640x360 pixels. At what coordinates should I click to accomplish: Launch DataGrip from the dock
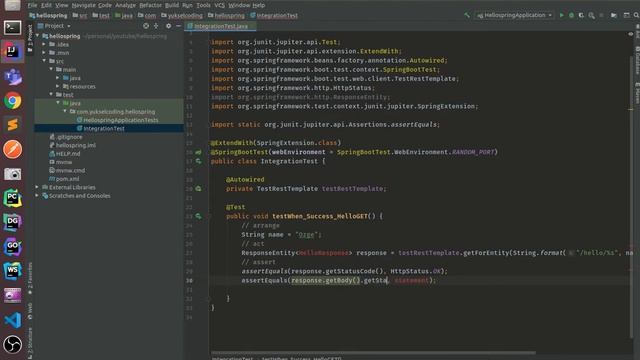tap(13, 222)
